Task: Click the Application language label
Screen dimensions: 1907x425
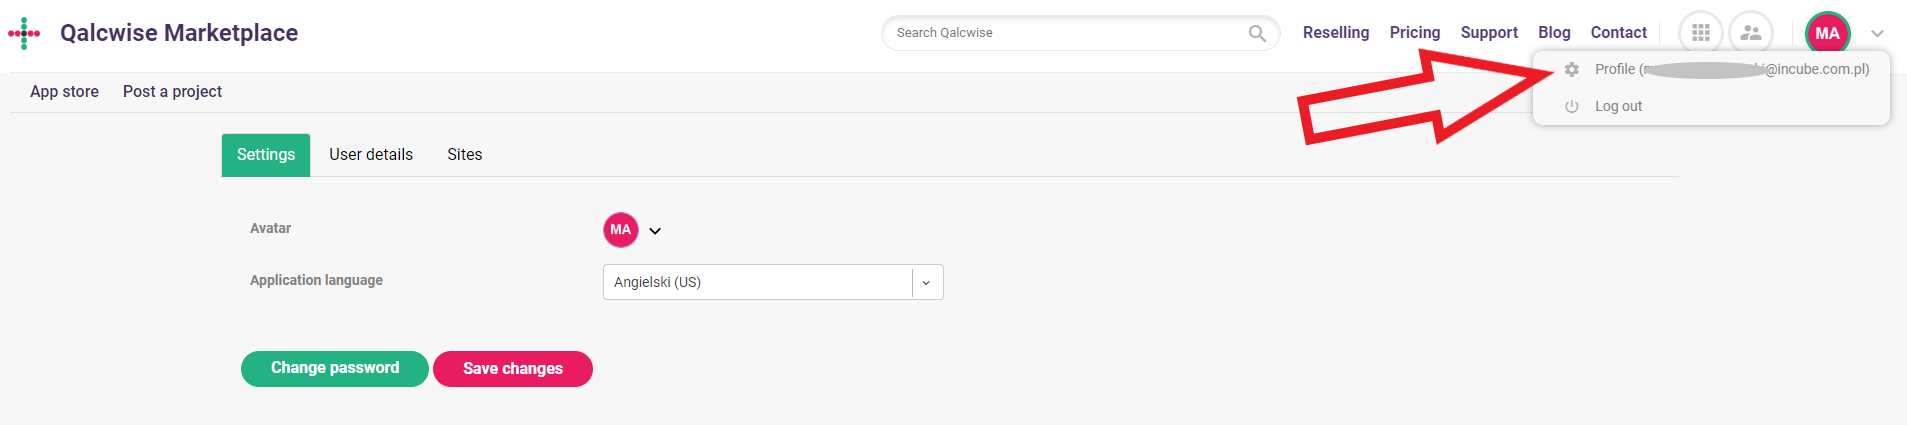Action: click(x=316, y=280)
